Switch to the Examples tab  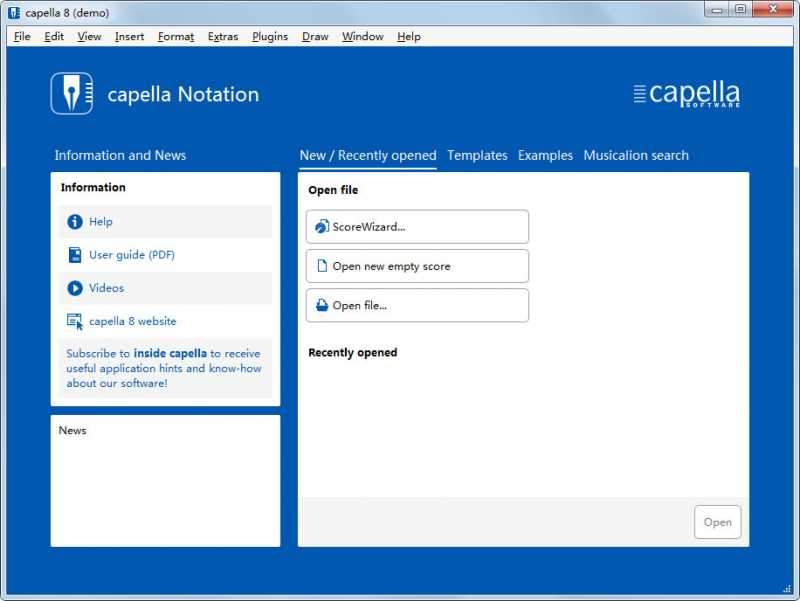pos(545,155)
